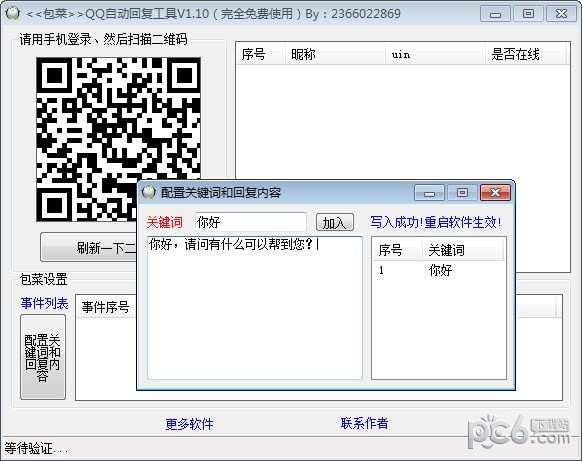
Task: Click the 事件列表 label
Action: [x=44, y=303]
